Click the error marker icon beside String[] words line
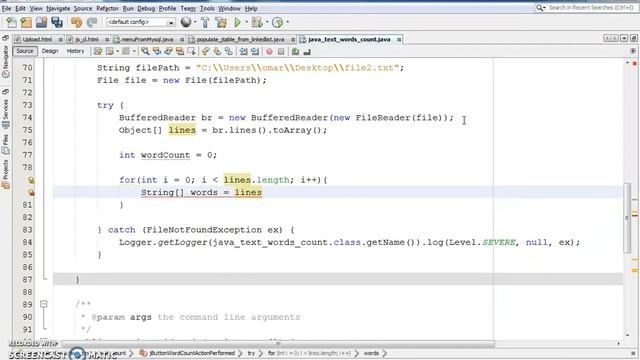Screen dimensions: 640x360 pyautogui.click(x=31, y=192)
